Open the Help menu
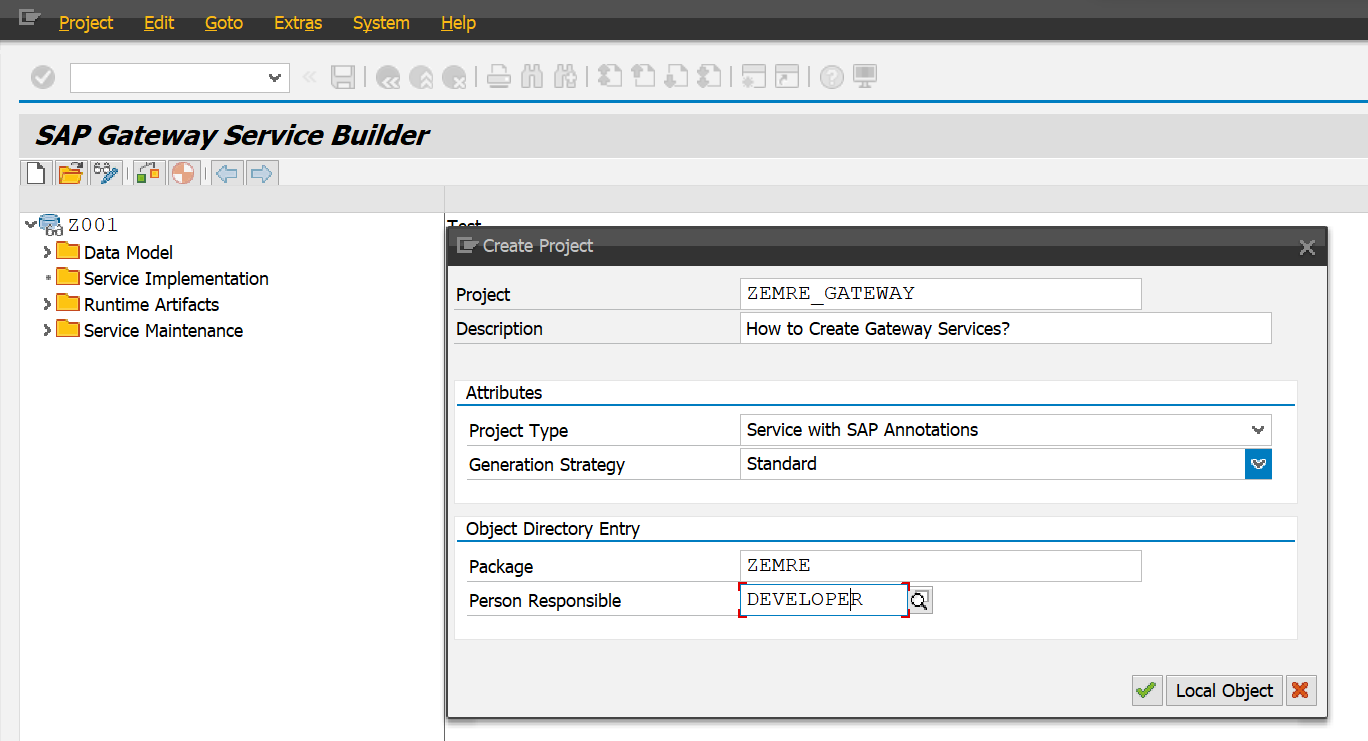1368x741 pixels. pos(458,23)
